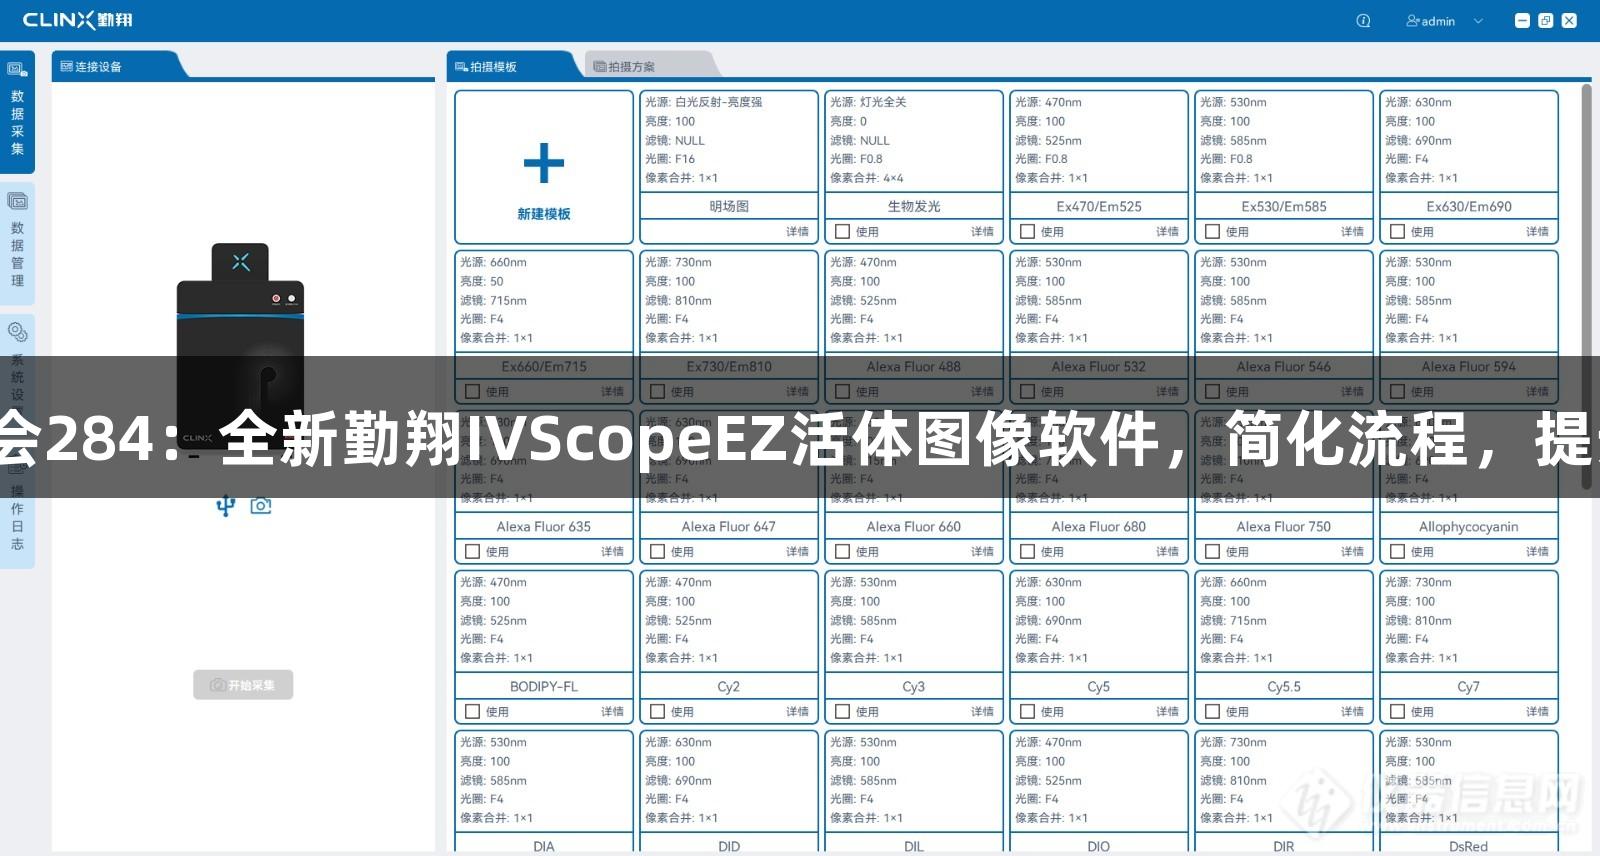Select the Cy7 使用 checkbox
Screen dimensions: 1600x856
(x=1398, y=712)
